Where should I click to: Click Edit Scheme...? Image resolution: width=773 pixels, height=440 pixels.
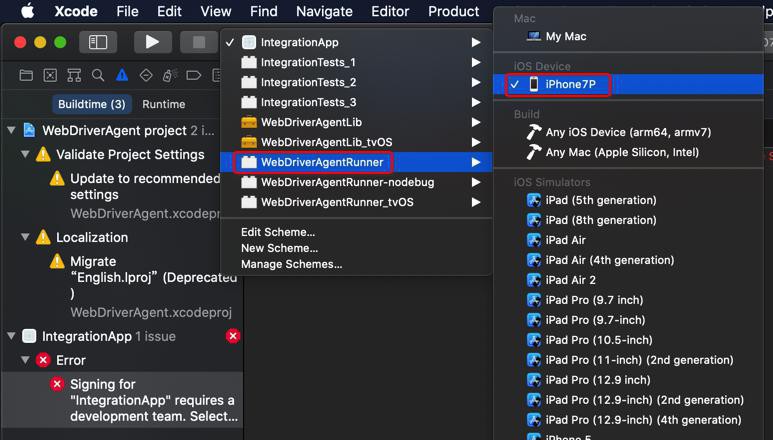pyautogui.click(x=278, y=232)
